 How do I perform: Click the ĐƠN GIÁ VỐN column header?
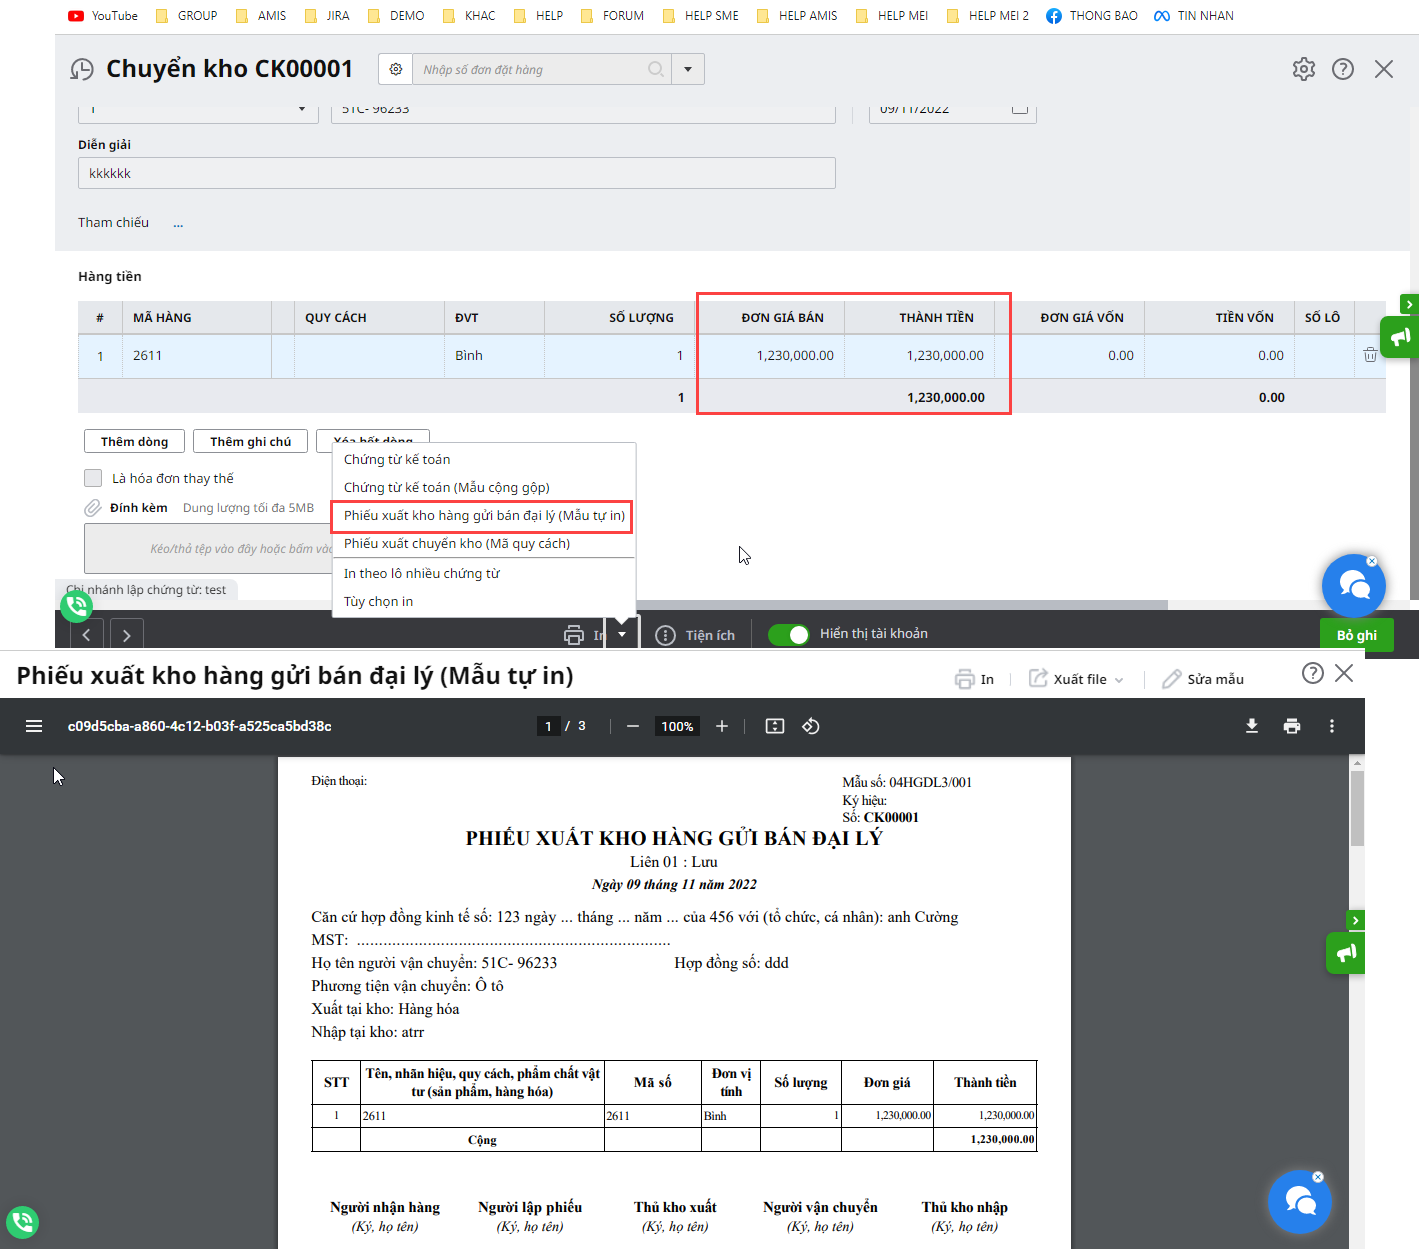[x=1069, y=317]
